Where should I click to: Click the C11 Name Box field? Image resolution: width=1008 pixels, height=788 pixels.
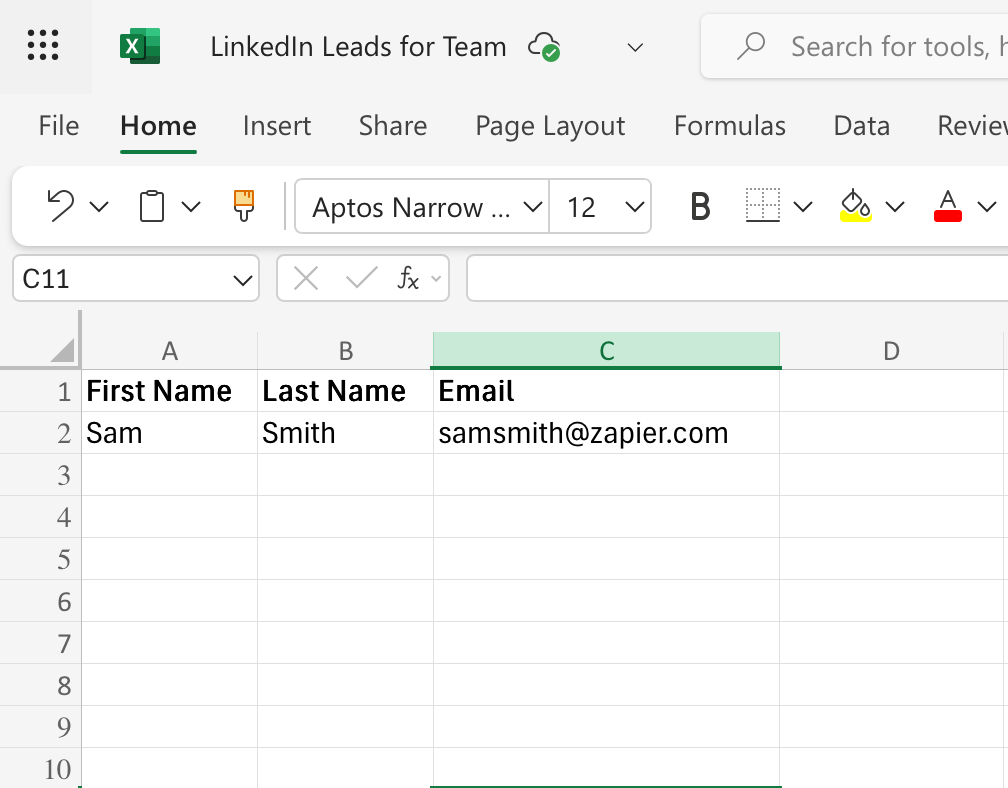pyautogui.click(x=136, y=278)
